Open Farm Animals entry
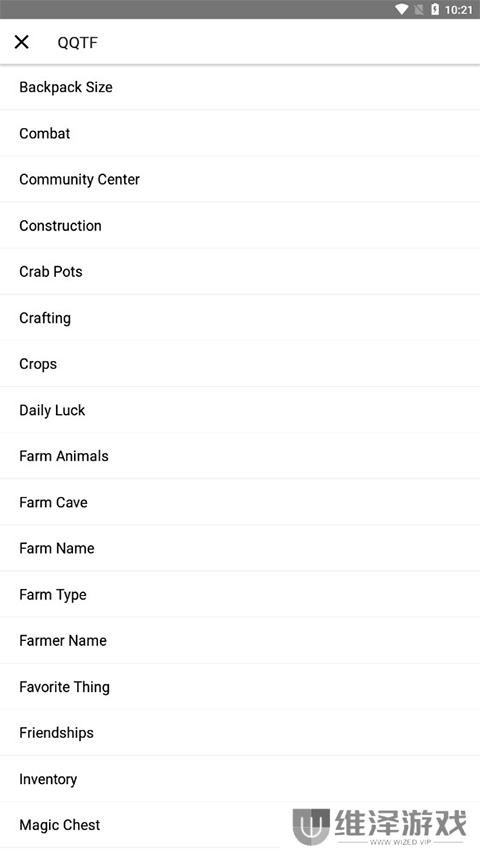 click(240, 456)
